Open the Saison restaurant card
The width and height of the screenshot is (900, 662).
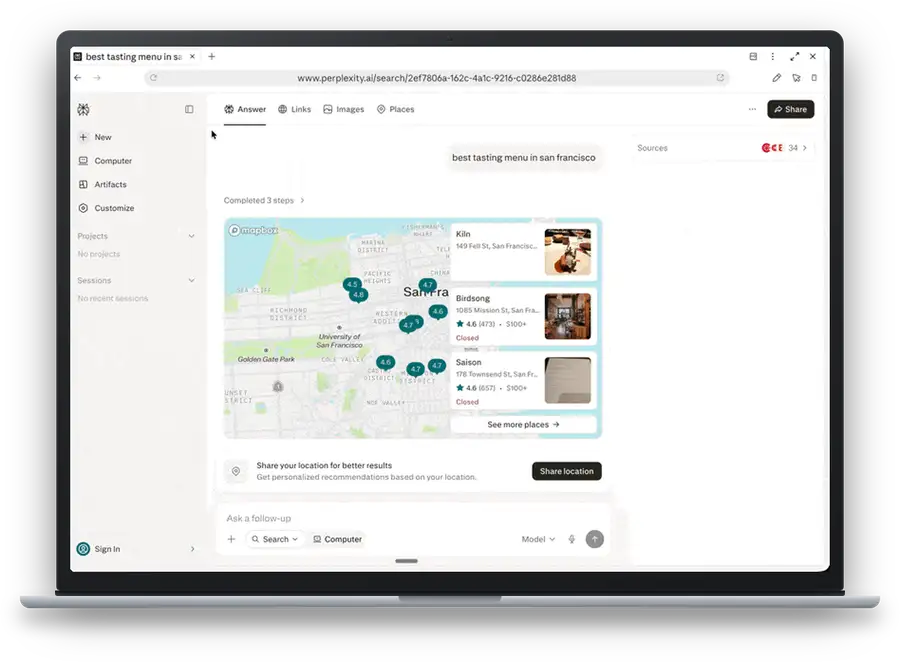tap(523, 381)
